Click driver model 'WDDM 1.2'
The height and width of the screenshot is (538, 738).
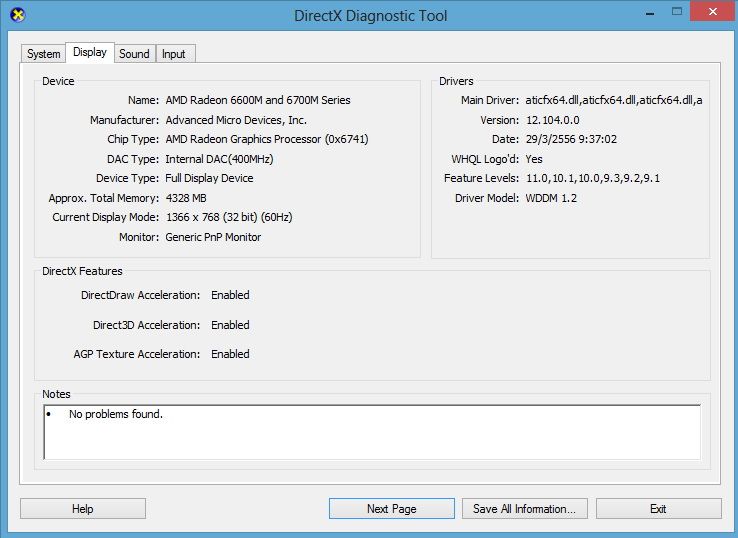coord(551,198)
